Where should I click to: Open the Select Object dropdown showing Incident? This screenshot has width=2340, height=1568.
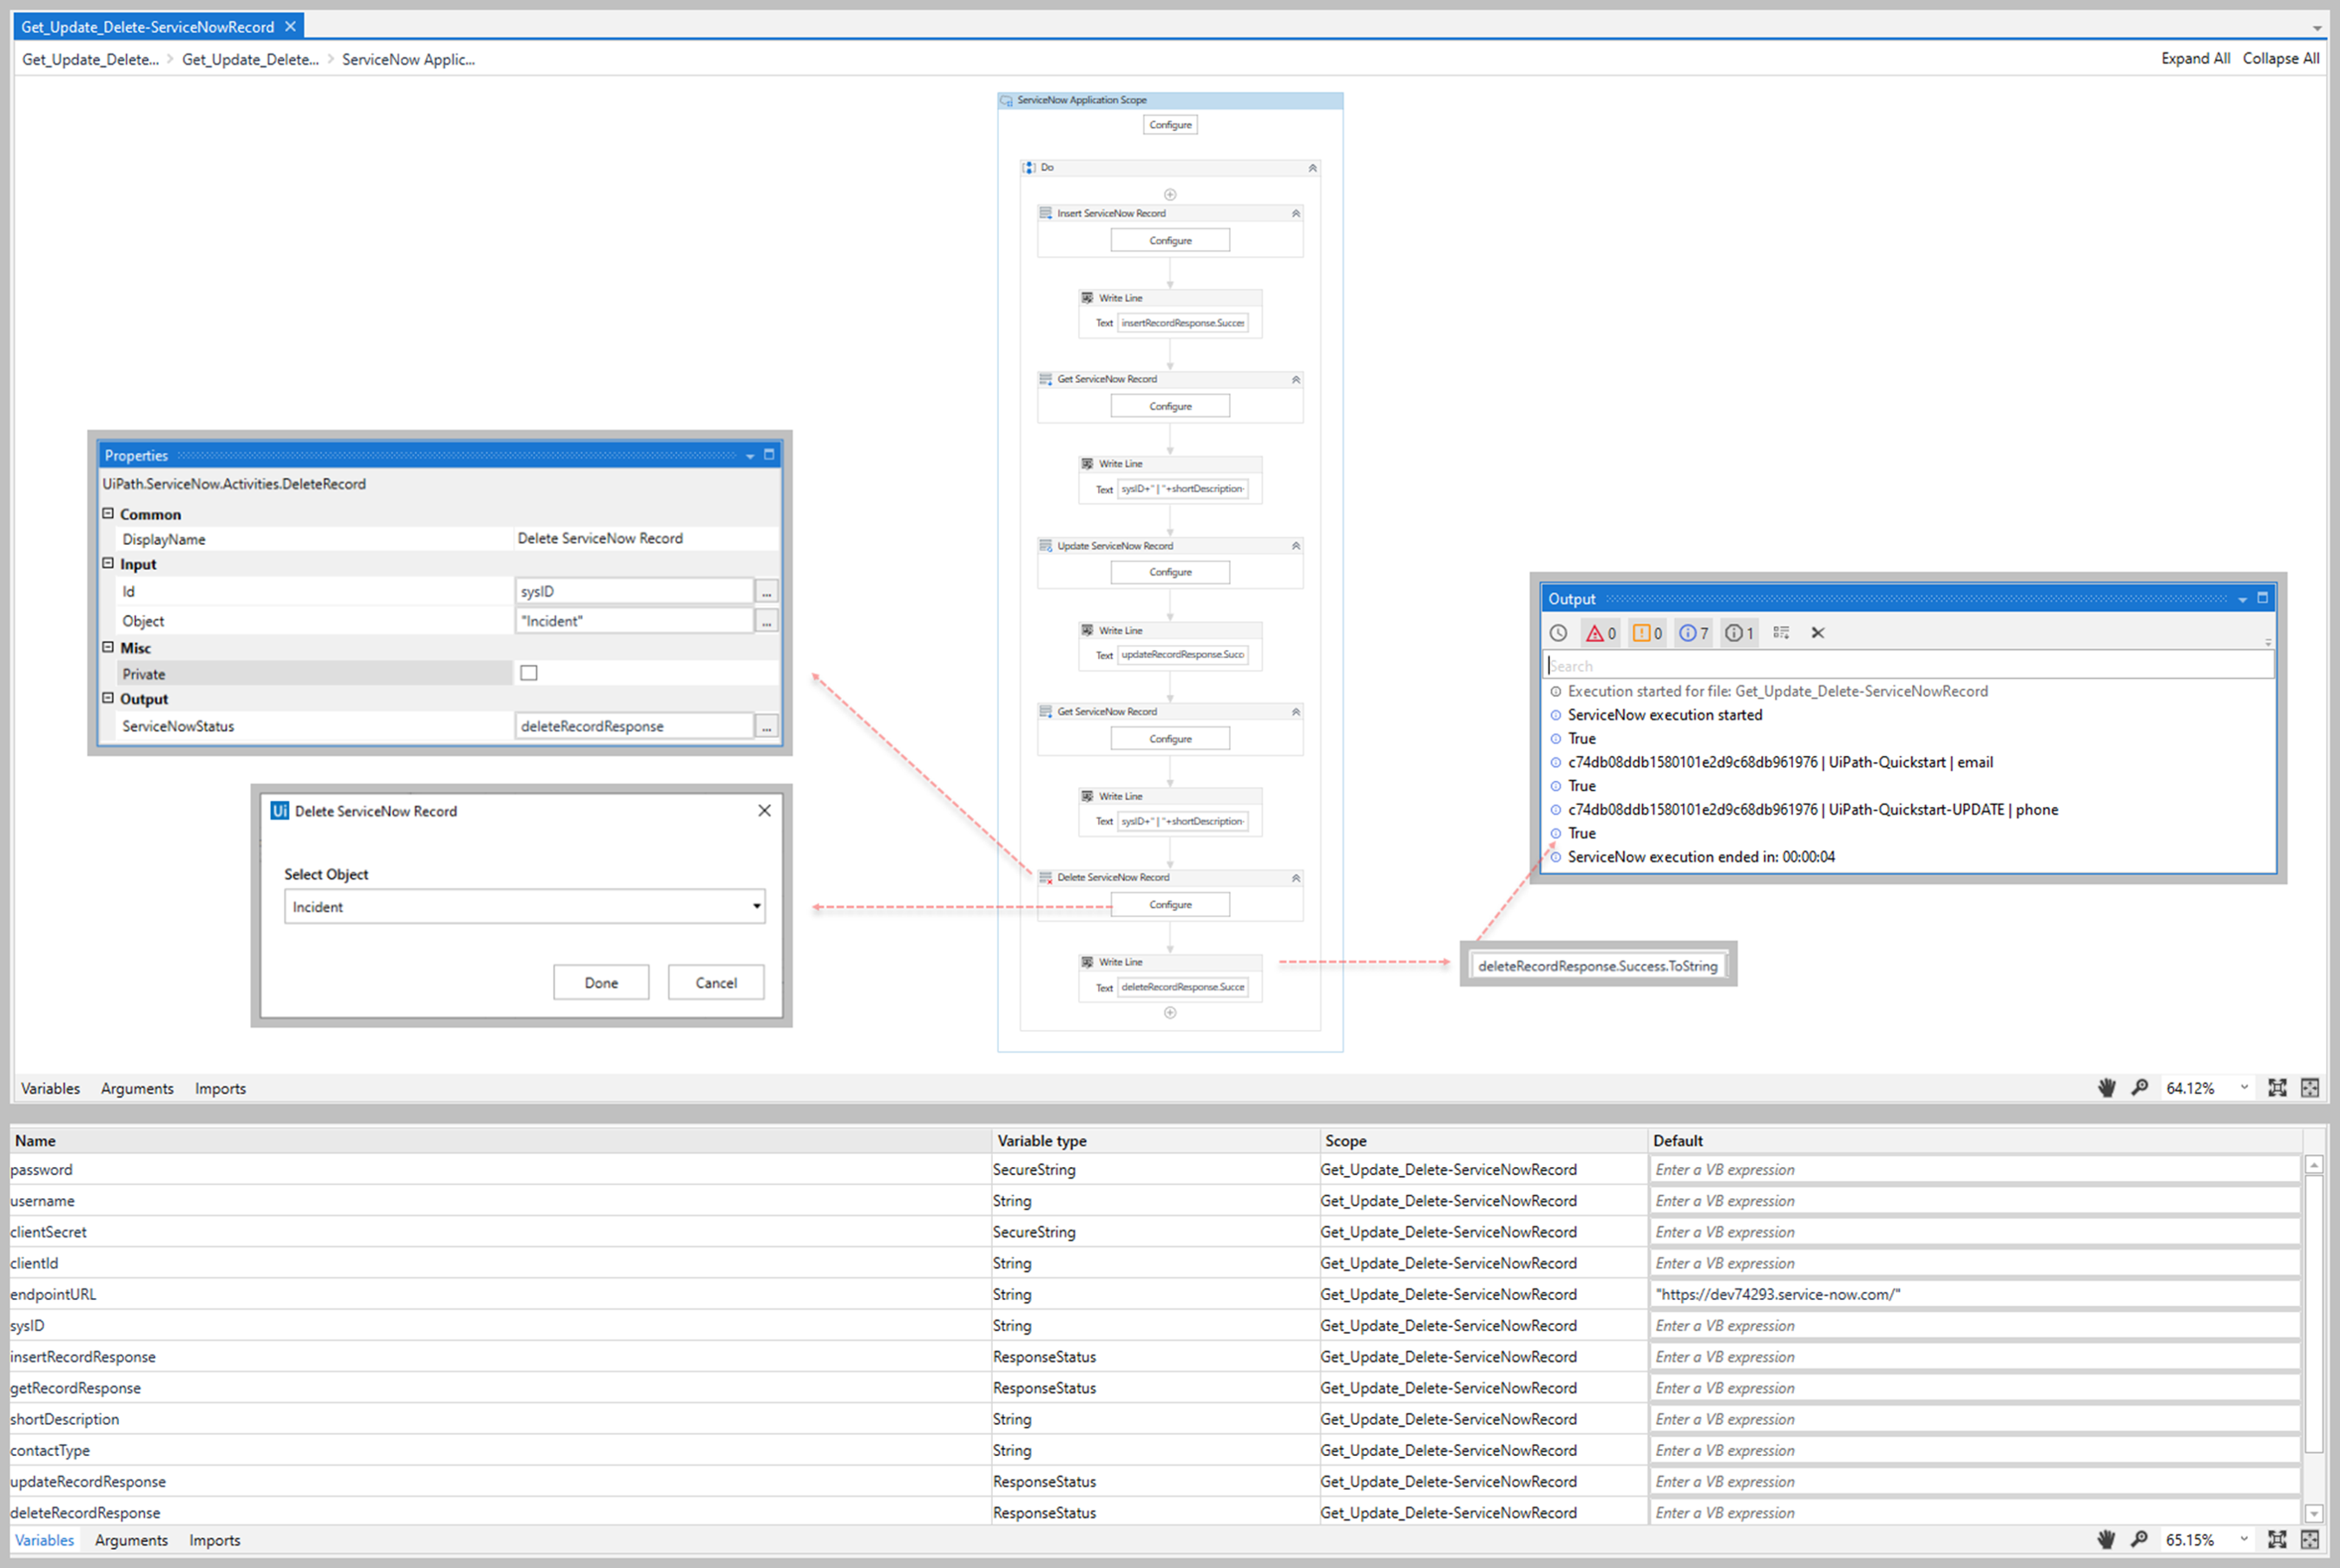click(756, 906)
